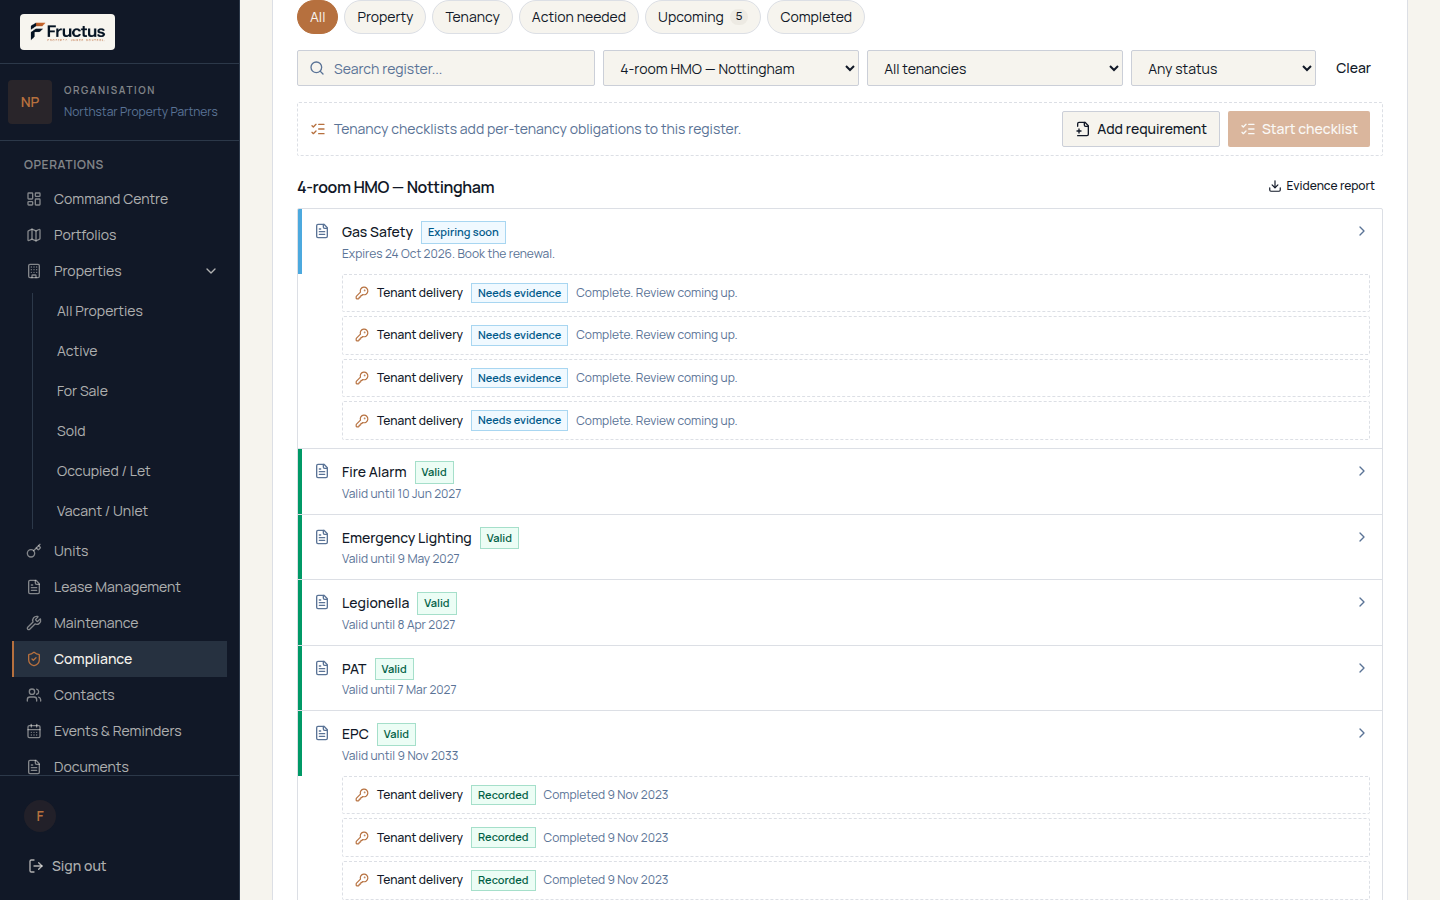Open the user avatar F

tap(40, 816)
